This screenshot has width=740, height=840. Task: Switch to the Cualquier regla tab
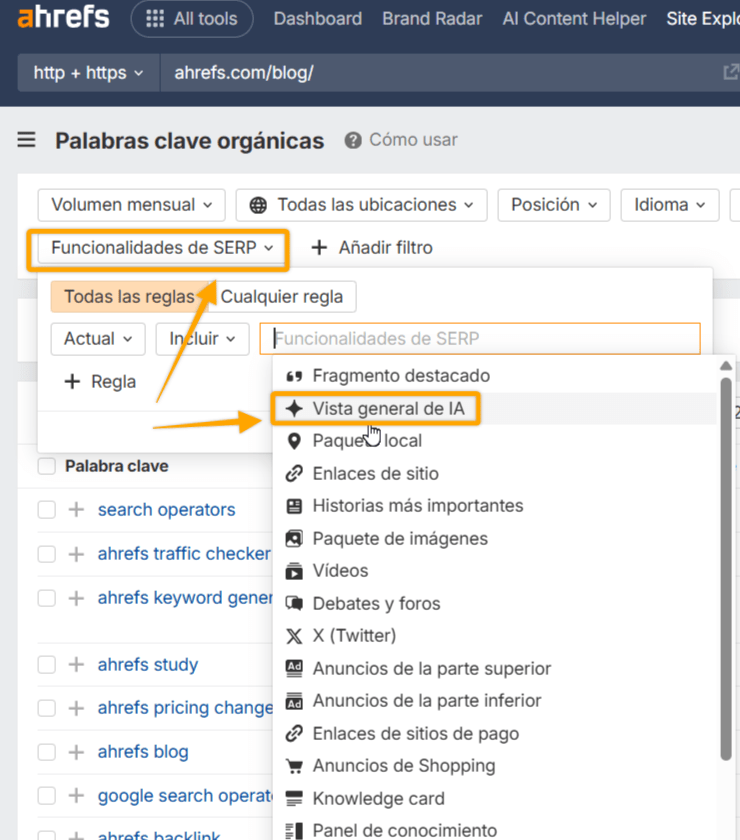(283, 297)
